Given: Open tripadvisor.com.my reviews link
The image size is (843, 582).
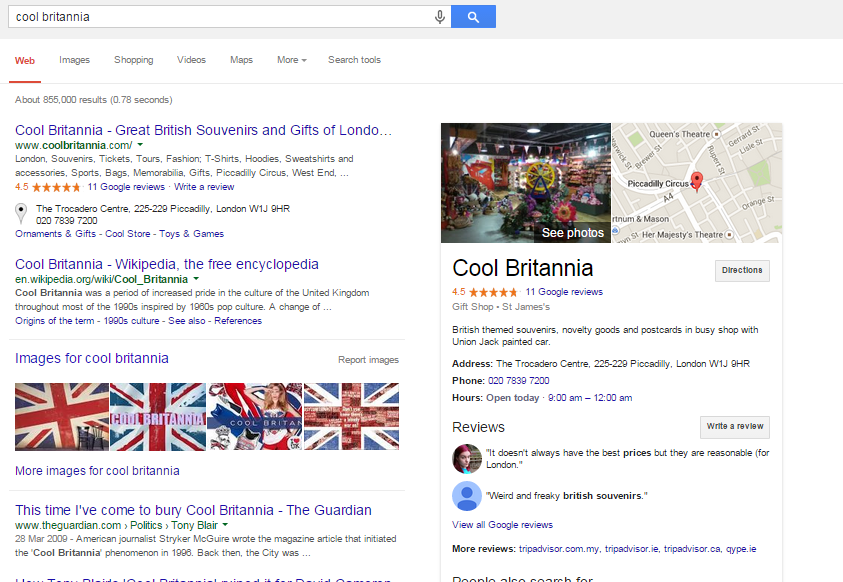Looking at the screenshot, I should pyautogui.click(x=559, y=549).
